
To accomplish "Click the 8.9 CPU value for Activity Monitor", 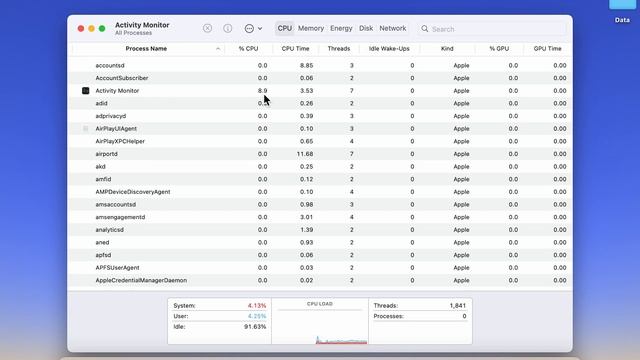I will pos(262,91).
